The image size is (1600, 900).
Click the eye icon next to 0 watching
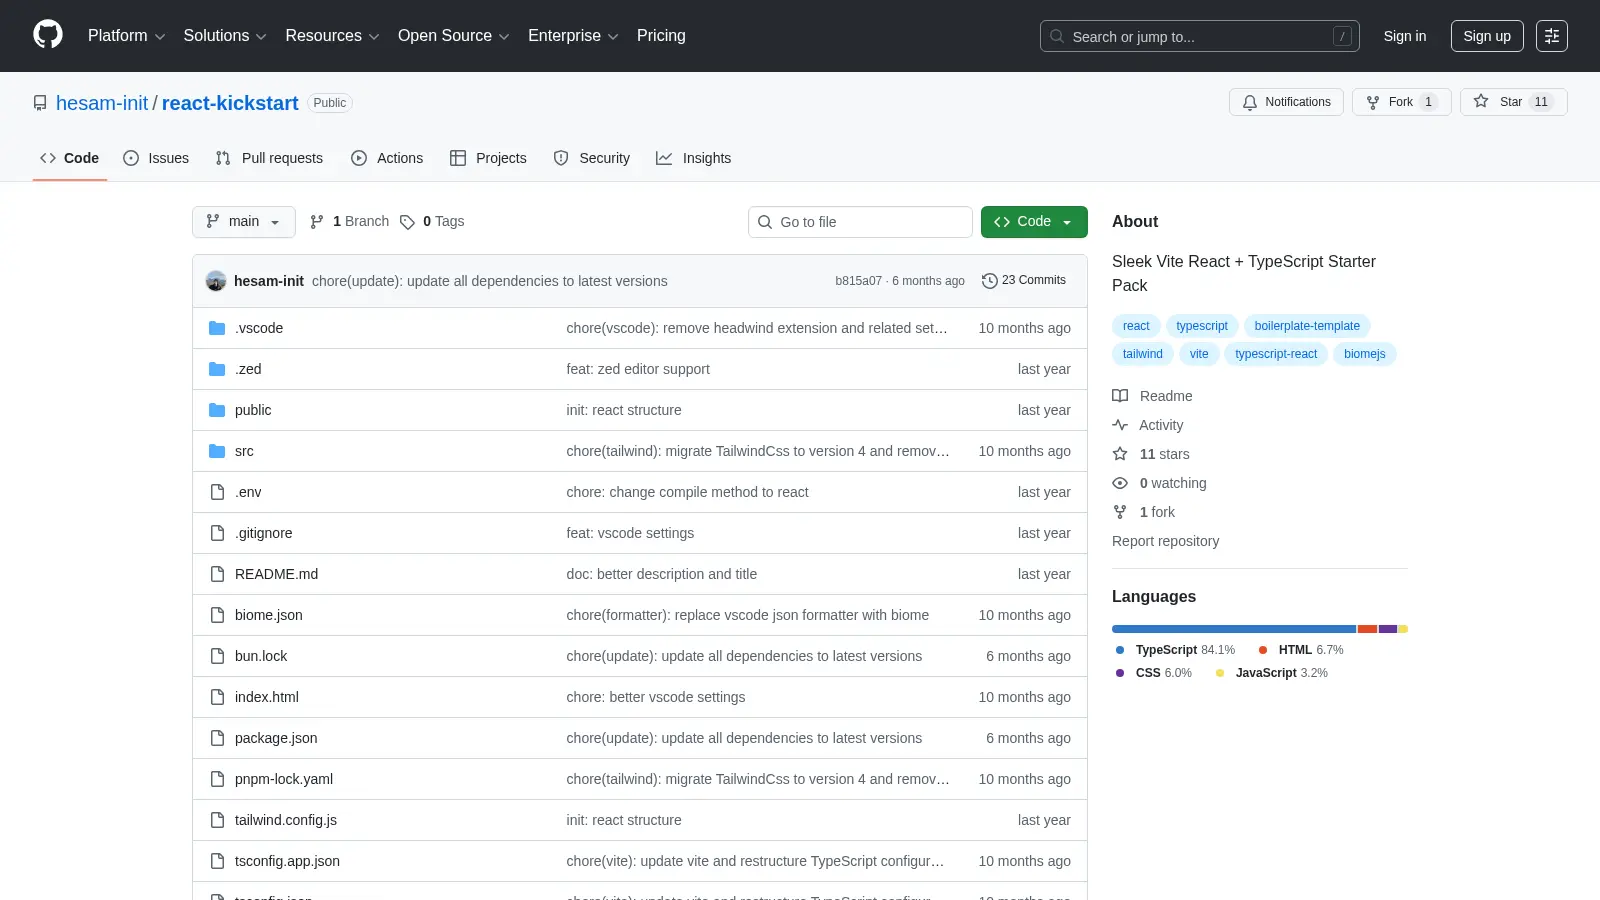pyautogui.click(x=1120, y=483)
